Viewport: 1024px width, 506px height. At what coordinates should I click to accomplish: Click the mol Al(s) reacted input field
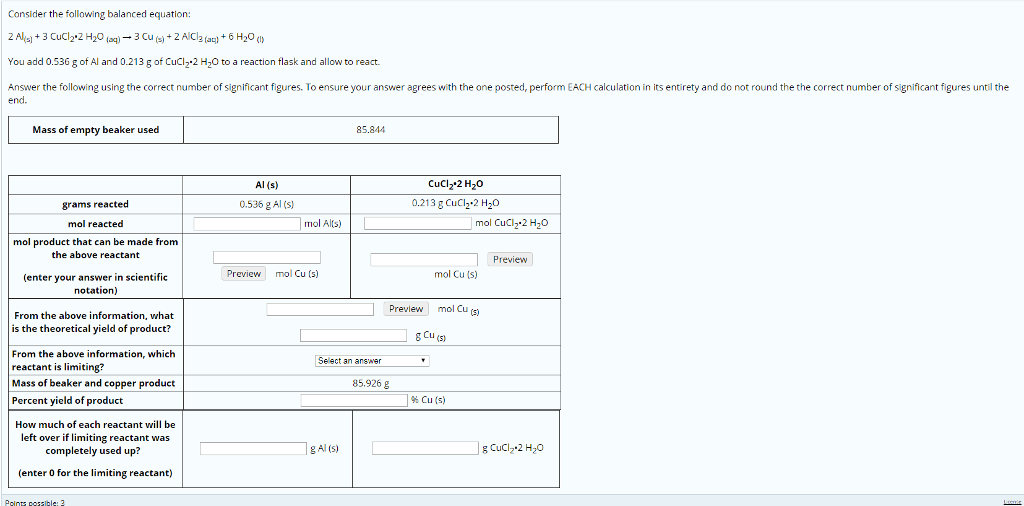click(x=248, y=223)
